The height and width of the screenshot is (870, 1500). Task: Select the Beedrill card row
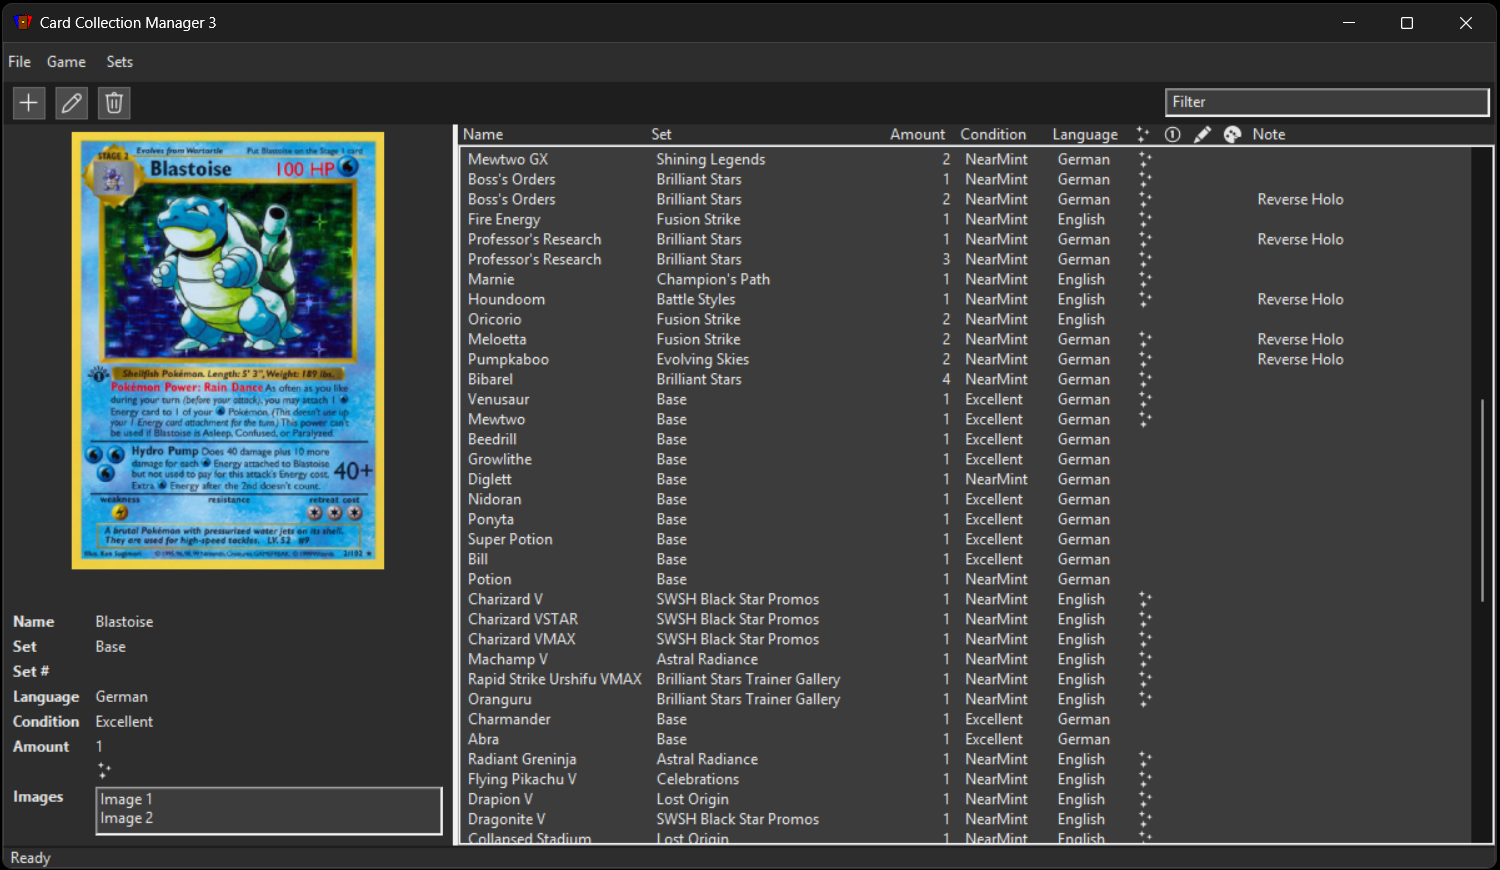pos(965,439)
